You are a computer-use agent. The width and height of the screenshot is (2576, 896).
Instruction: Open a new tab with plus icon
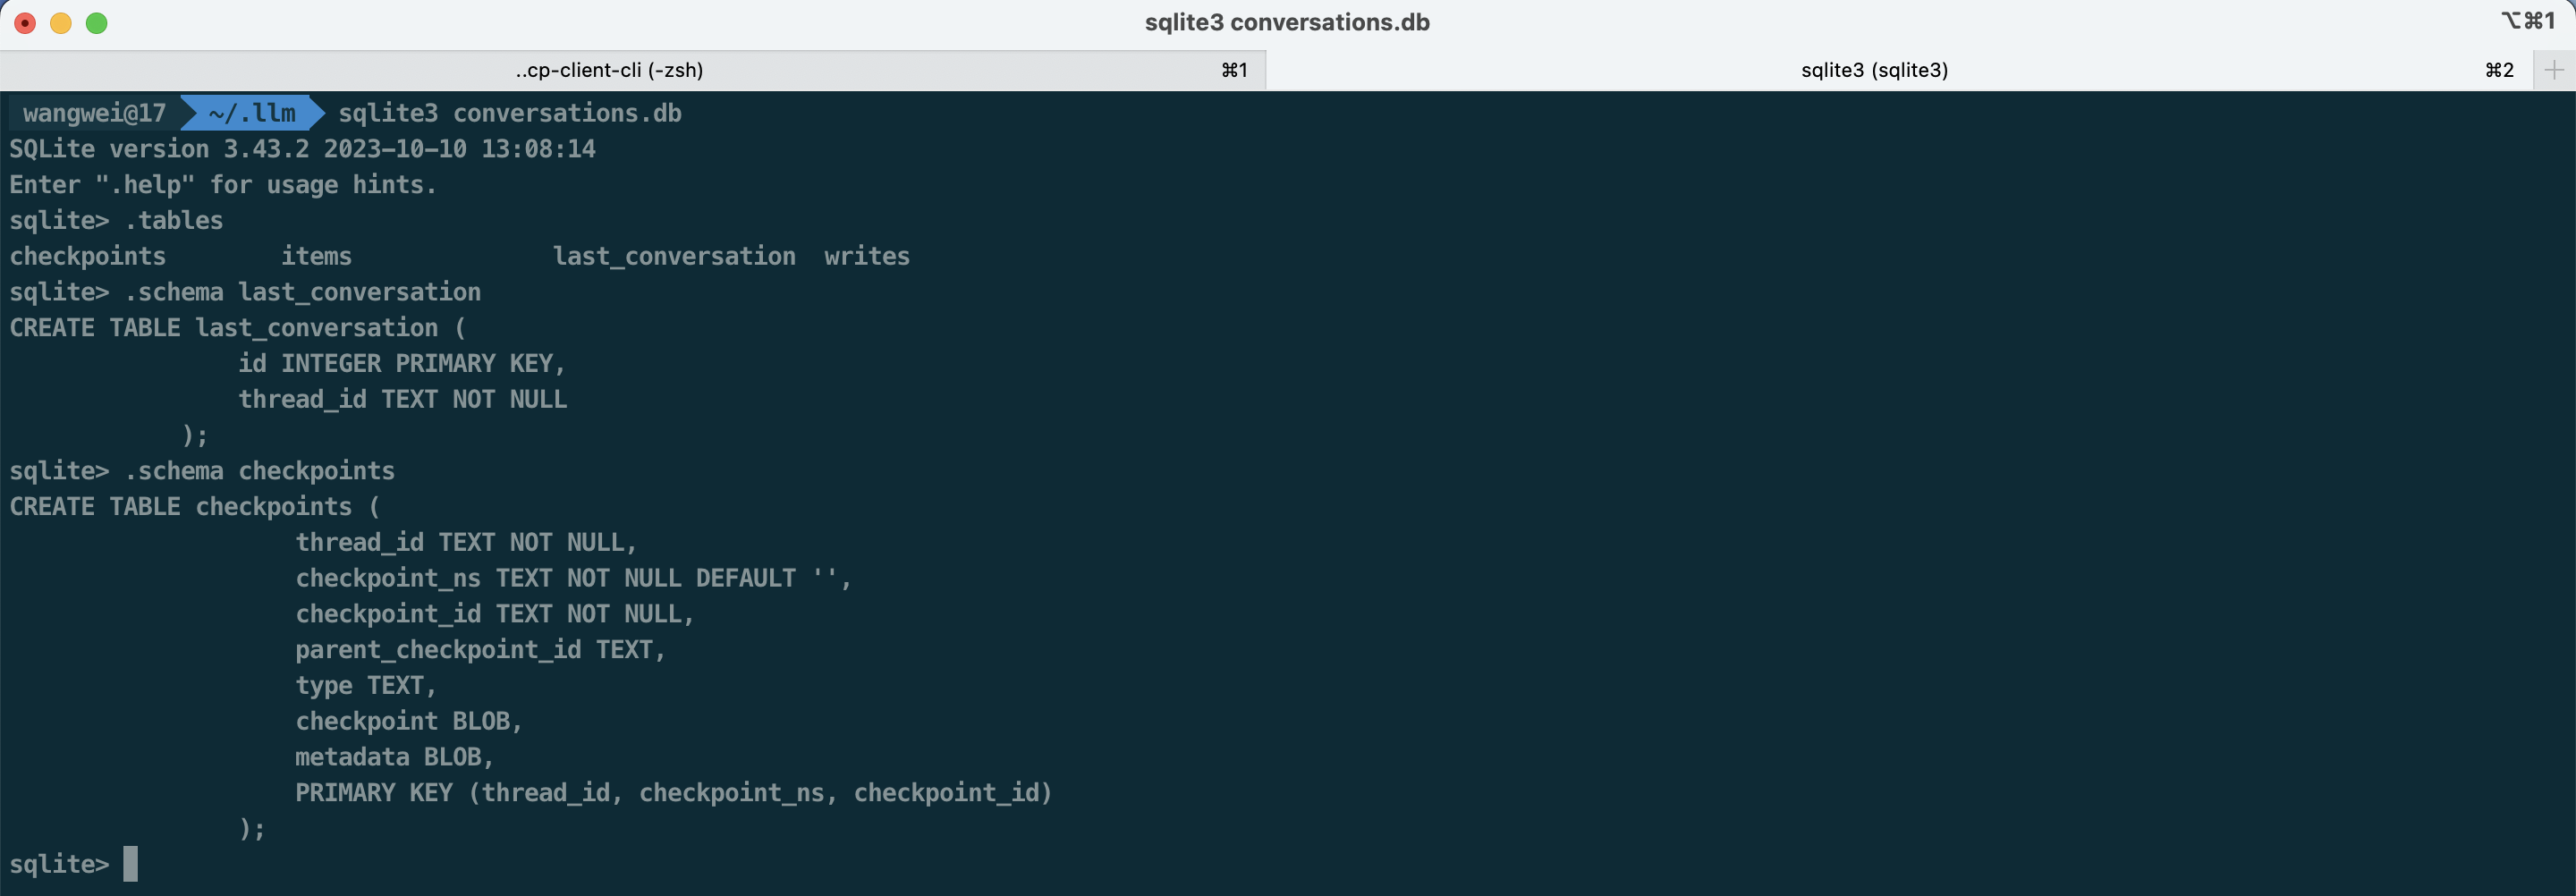(2554, 70)
